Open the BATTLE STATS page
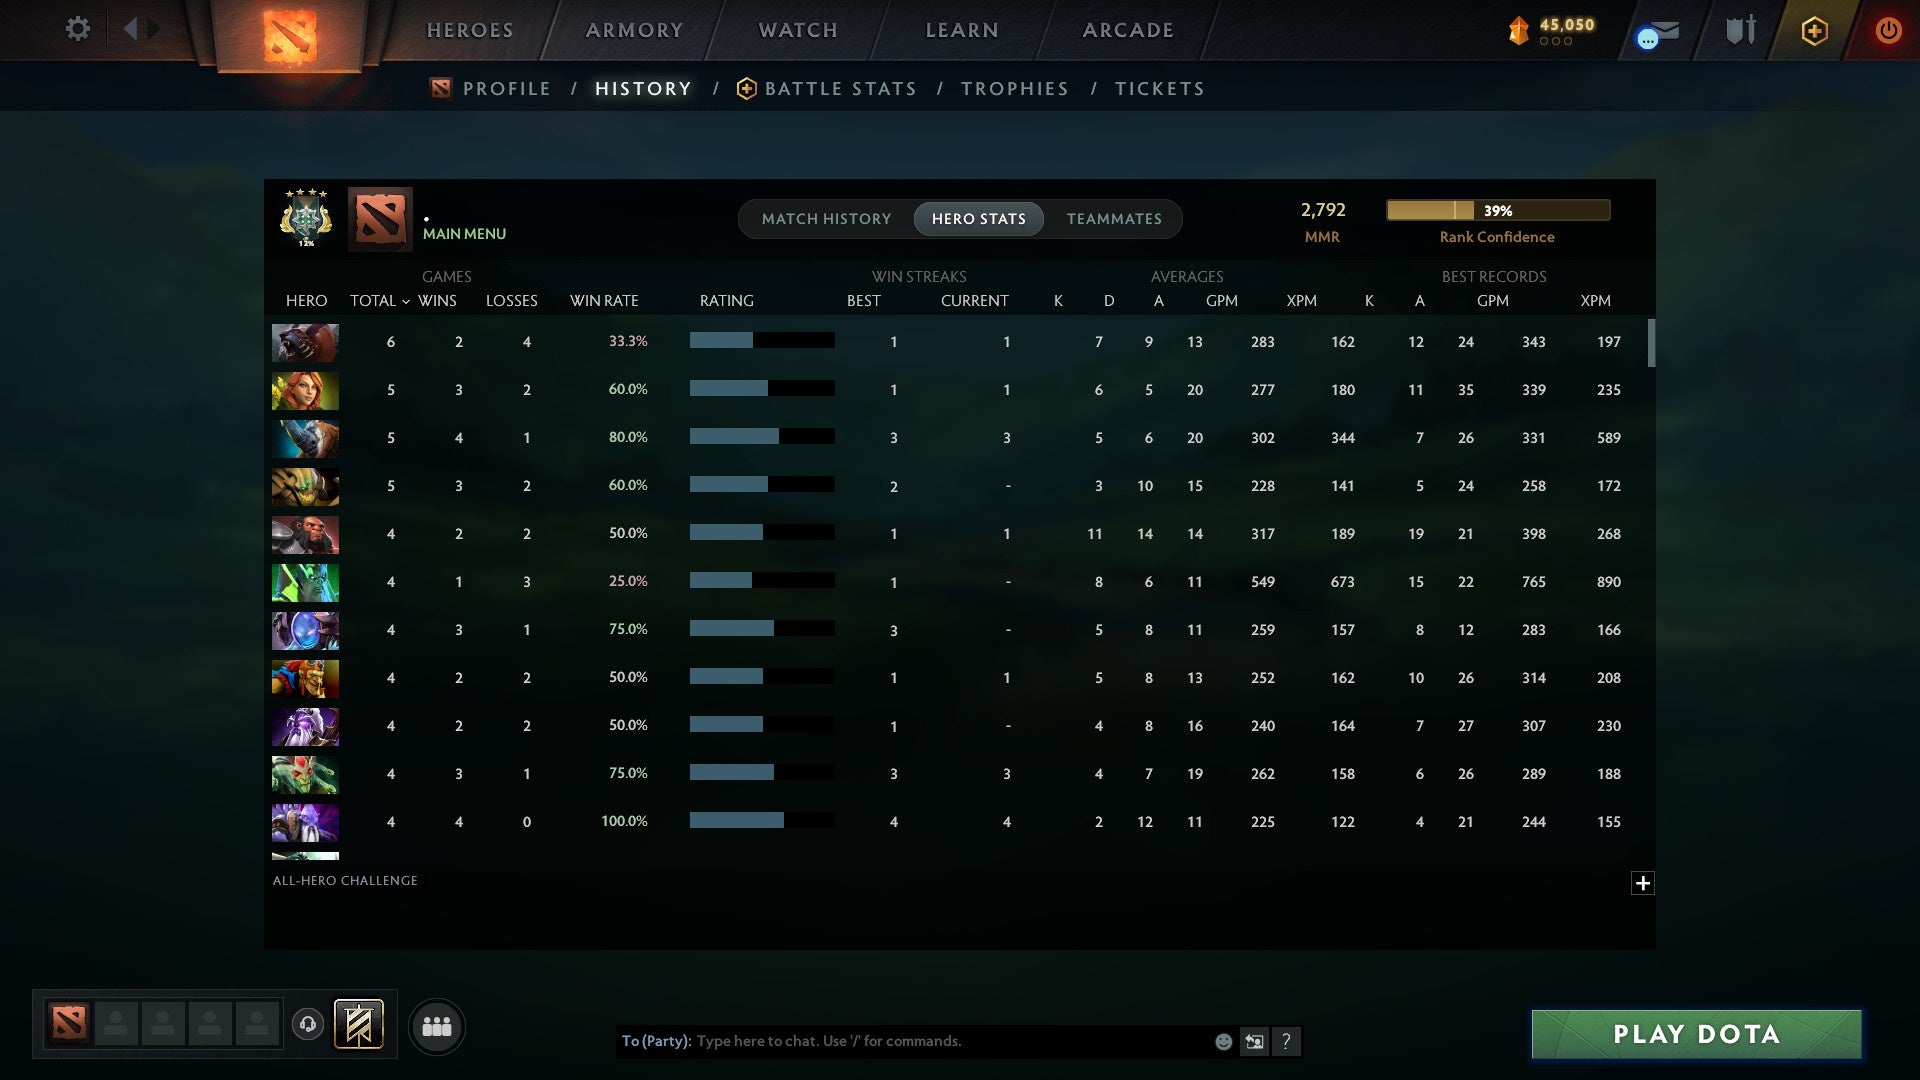This screenshot has width=1920, height=1080. click(840, 88)
